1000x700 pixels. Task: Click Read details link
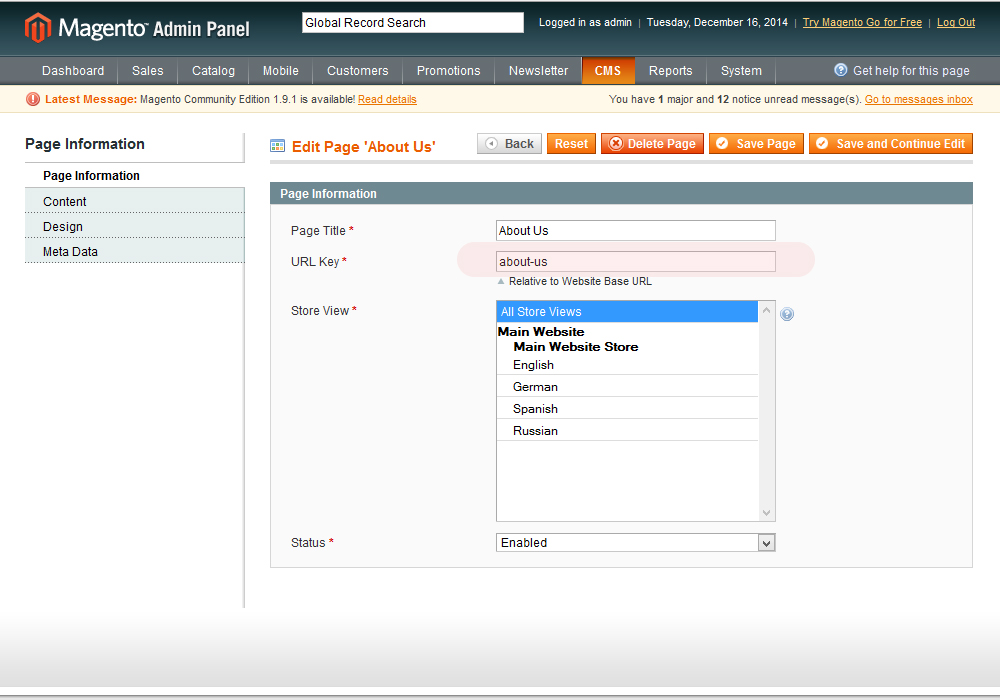click(387, 99)
